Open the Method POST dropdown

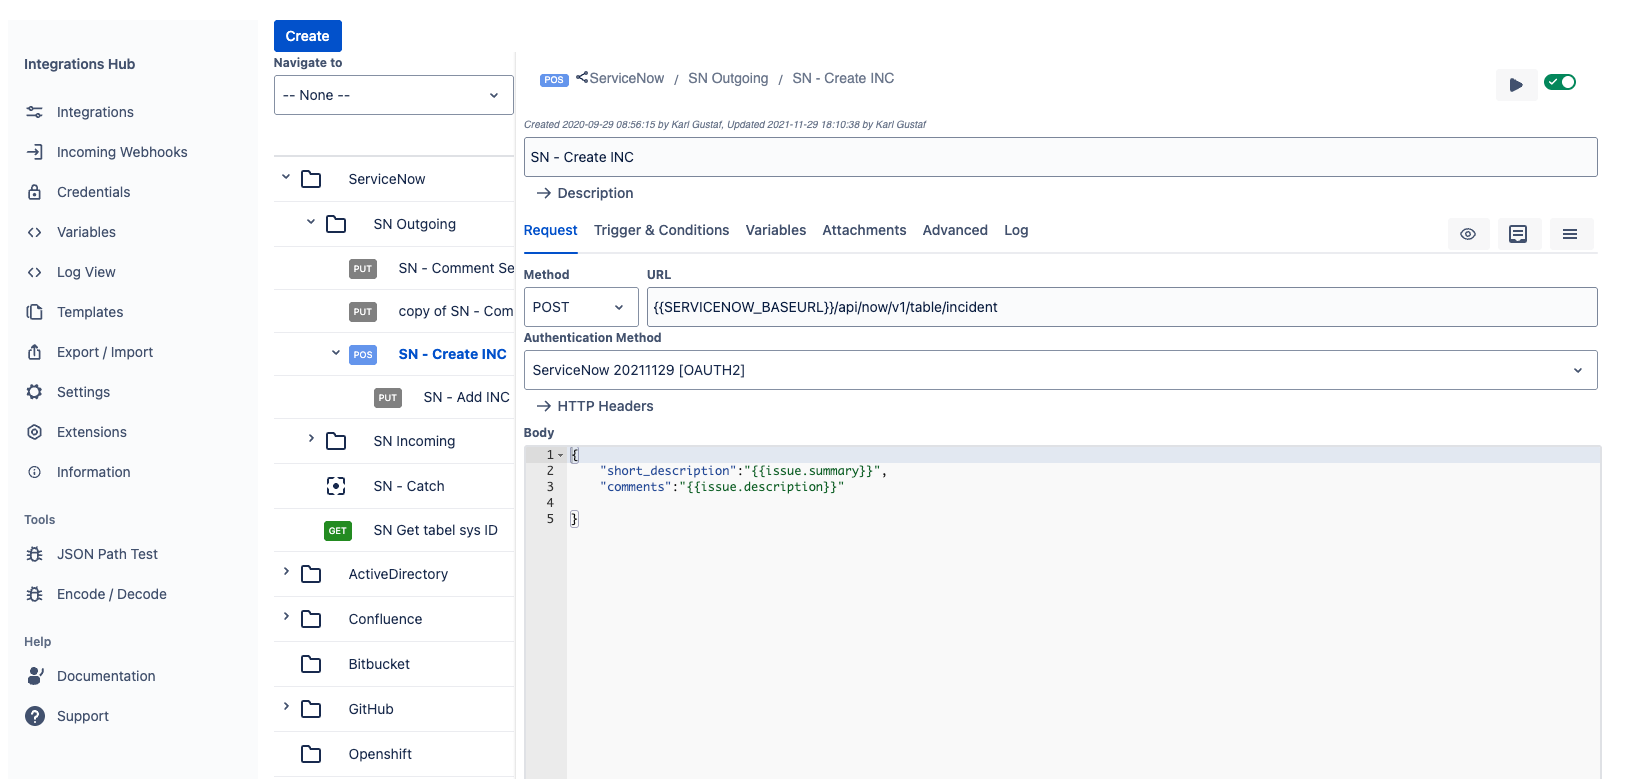pyautogui.click(x=581, y=307)
